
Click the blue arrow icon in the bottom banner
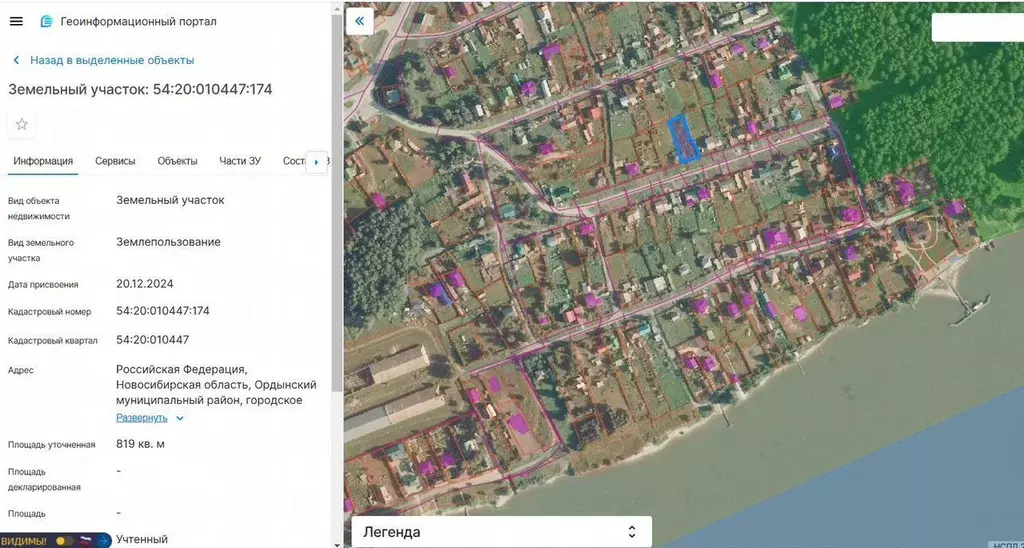[x=104, y=540]
